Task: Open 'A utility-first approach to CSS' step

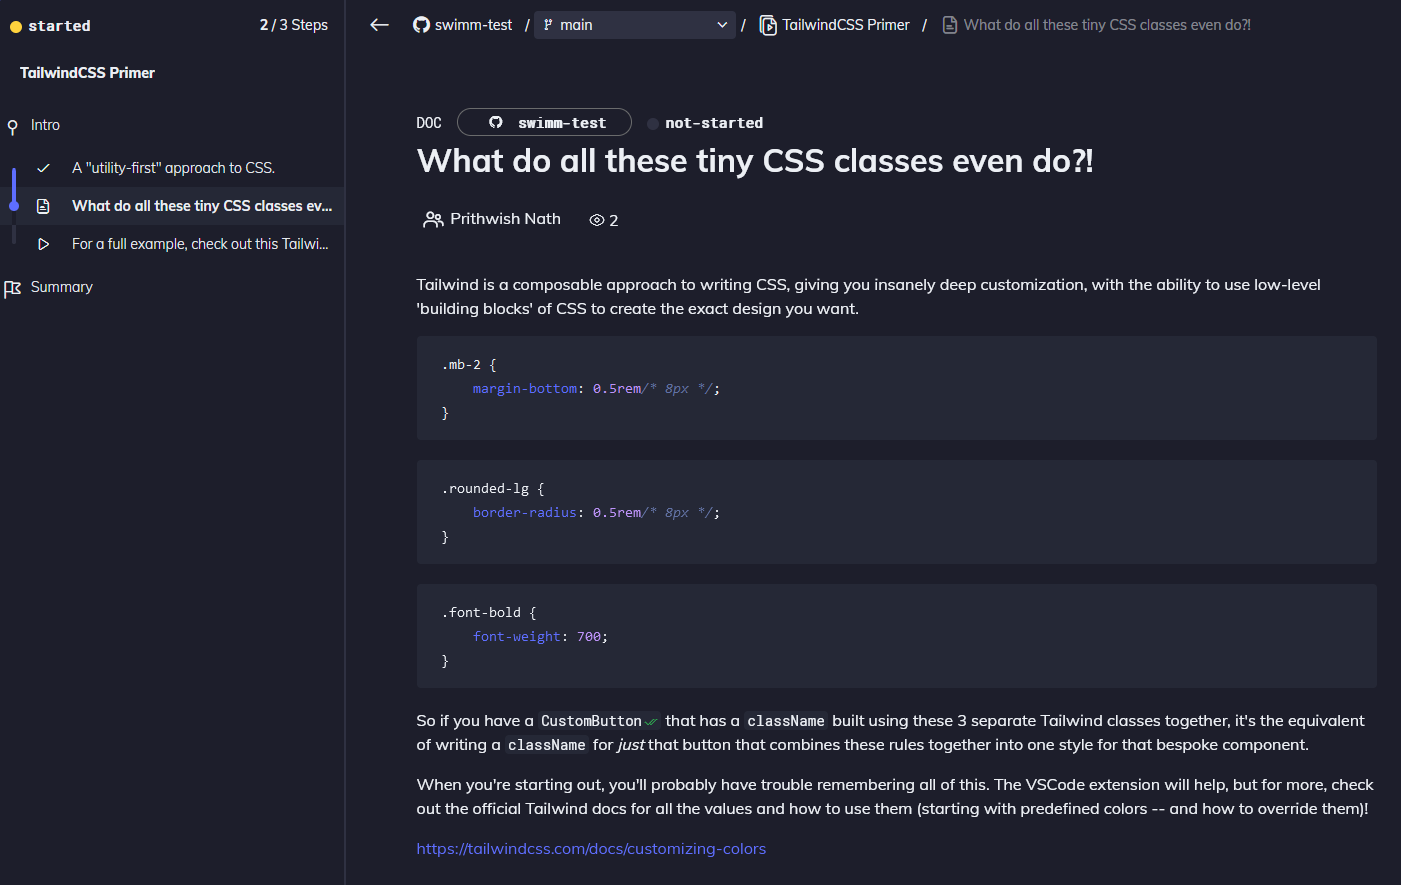Action: pyautogui.click(x=173, y=168)
